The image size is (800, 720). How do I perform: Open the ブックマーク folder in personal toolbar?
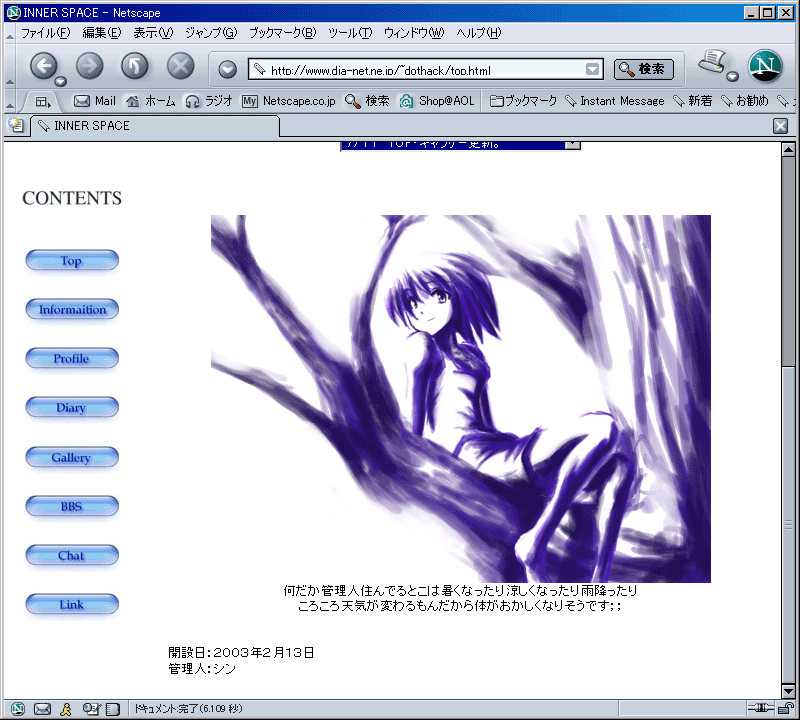point(523,101)
